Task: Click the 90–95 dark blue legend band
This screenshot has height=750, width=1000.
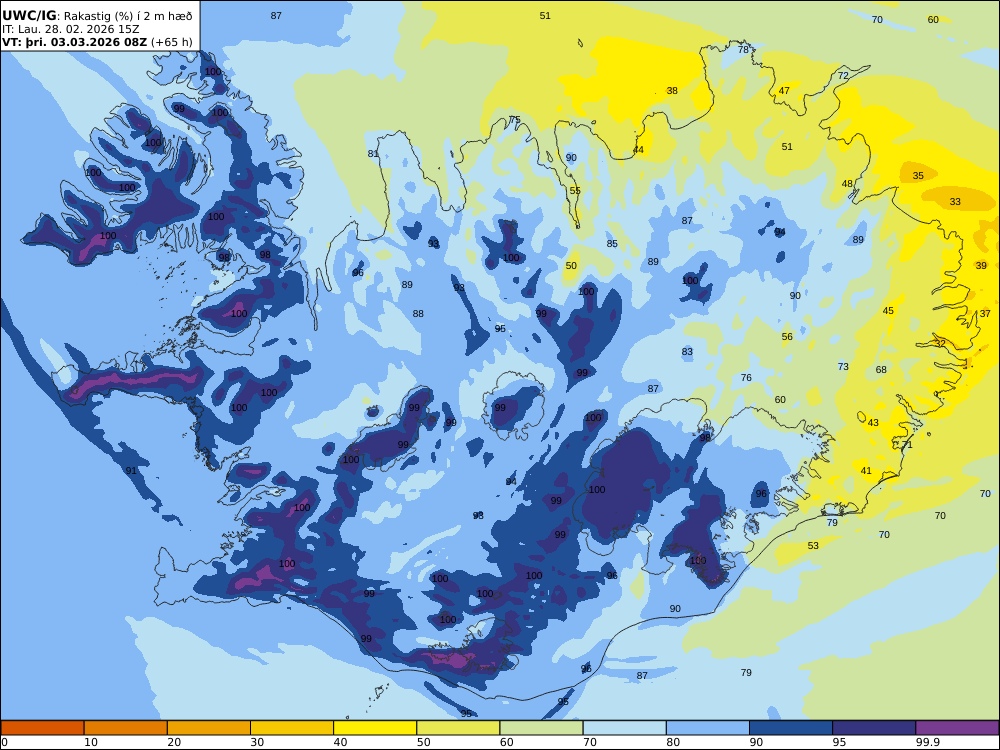Action: click(x=791, y=728)
